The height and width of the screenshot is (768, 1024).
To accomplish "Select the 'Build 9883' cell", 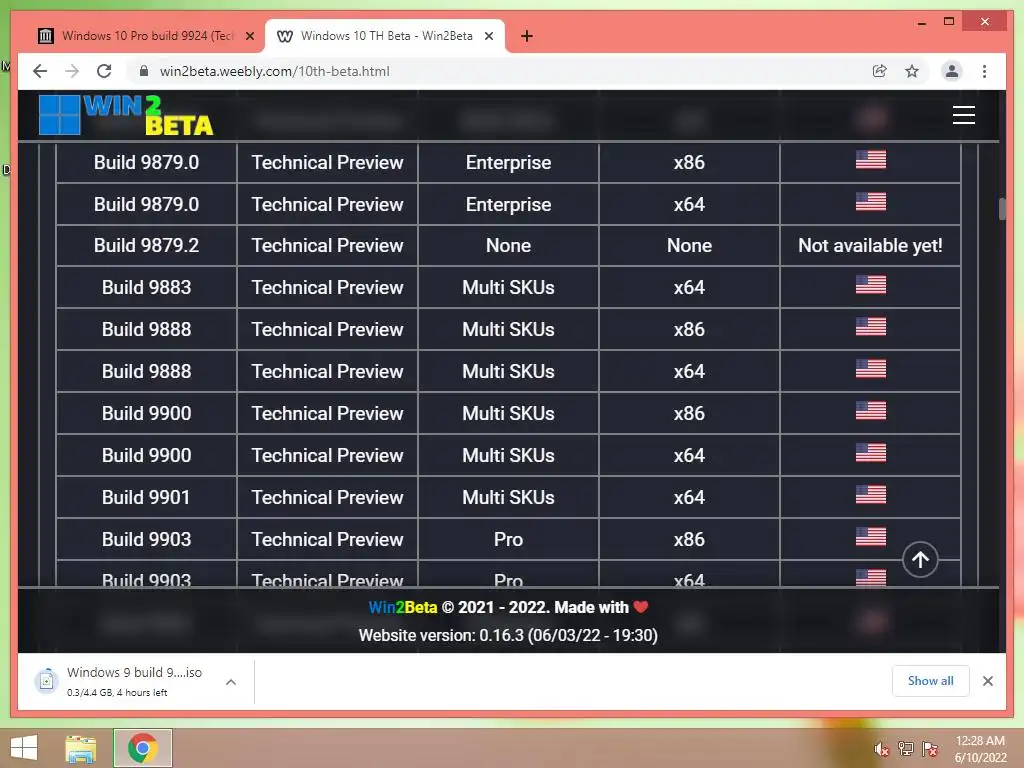I will click(146, 287).
